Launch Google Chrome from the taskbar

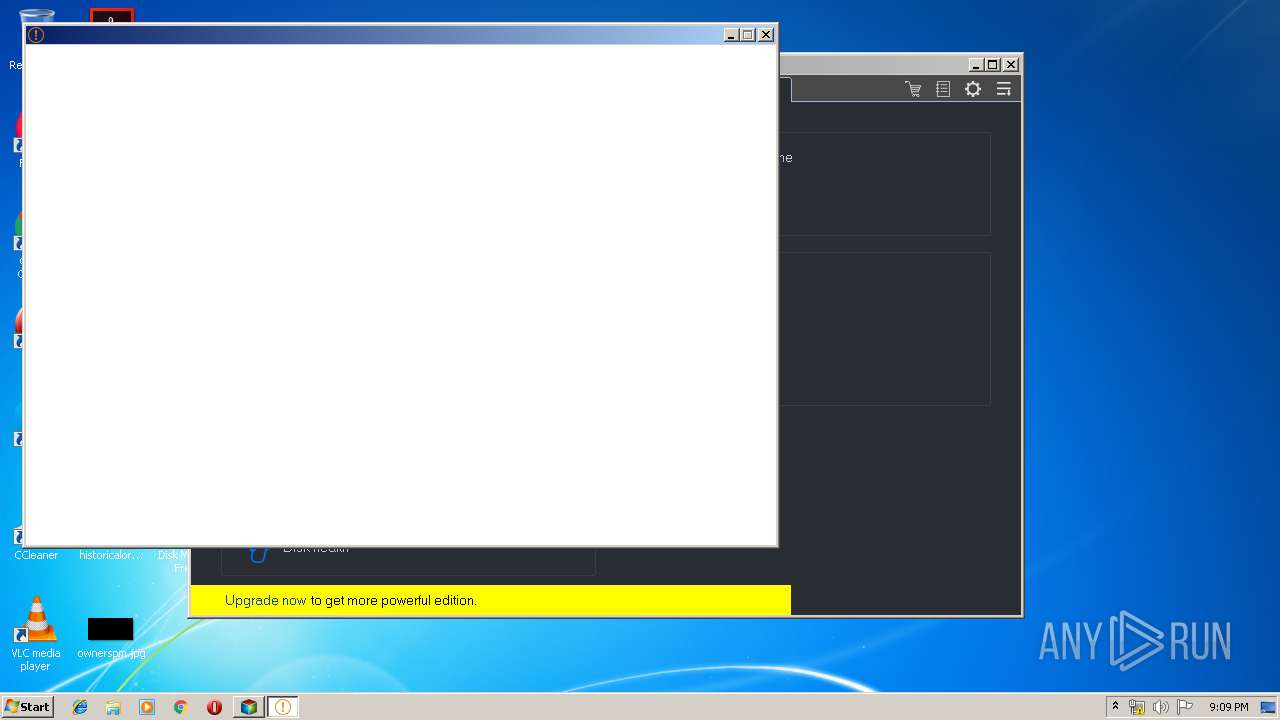click(181, 707)
